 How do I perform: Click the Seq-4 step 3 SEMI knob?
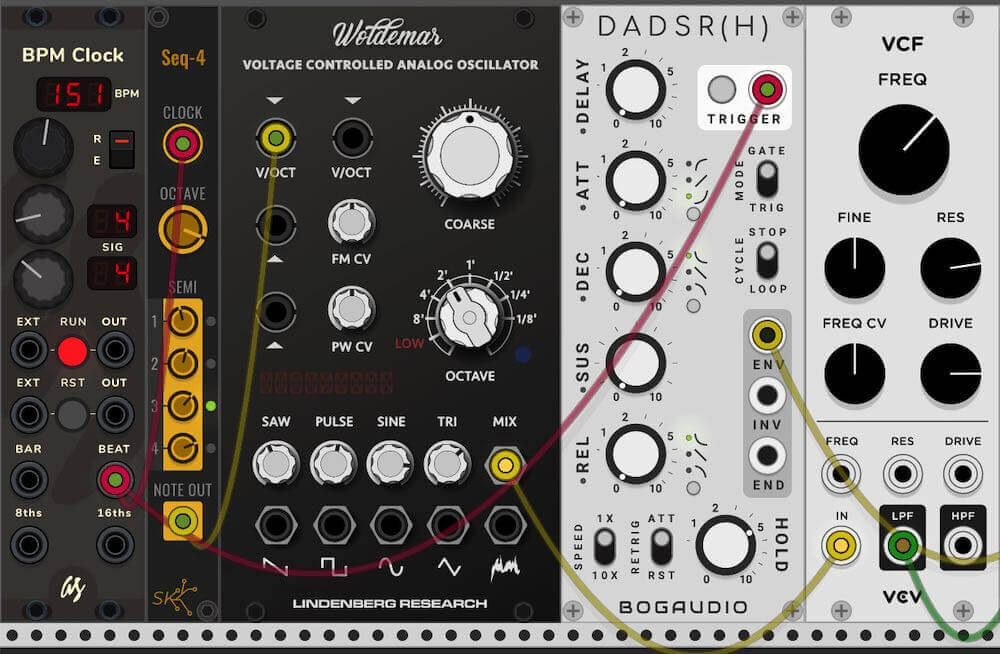[182, 406]
